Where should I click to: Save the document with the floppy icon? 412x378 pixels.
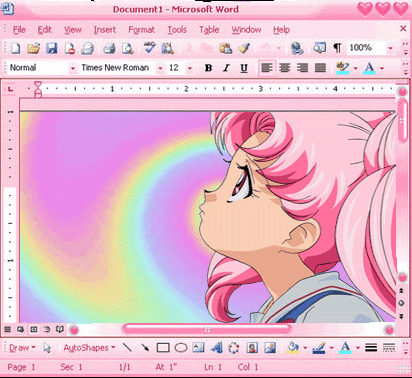[x=52, y=49]
